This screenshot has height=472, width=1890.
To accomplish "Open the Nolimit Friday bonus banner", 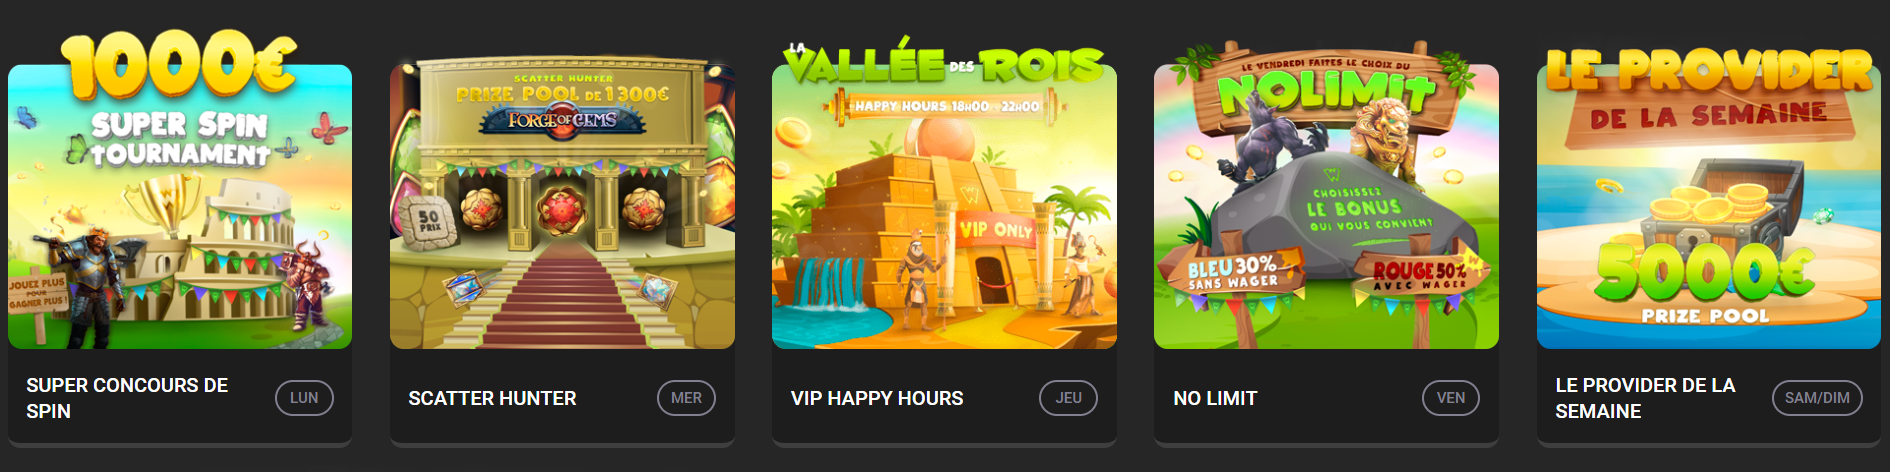I will (x=1326, y=197).
